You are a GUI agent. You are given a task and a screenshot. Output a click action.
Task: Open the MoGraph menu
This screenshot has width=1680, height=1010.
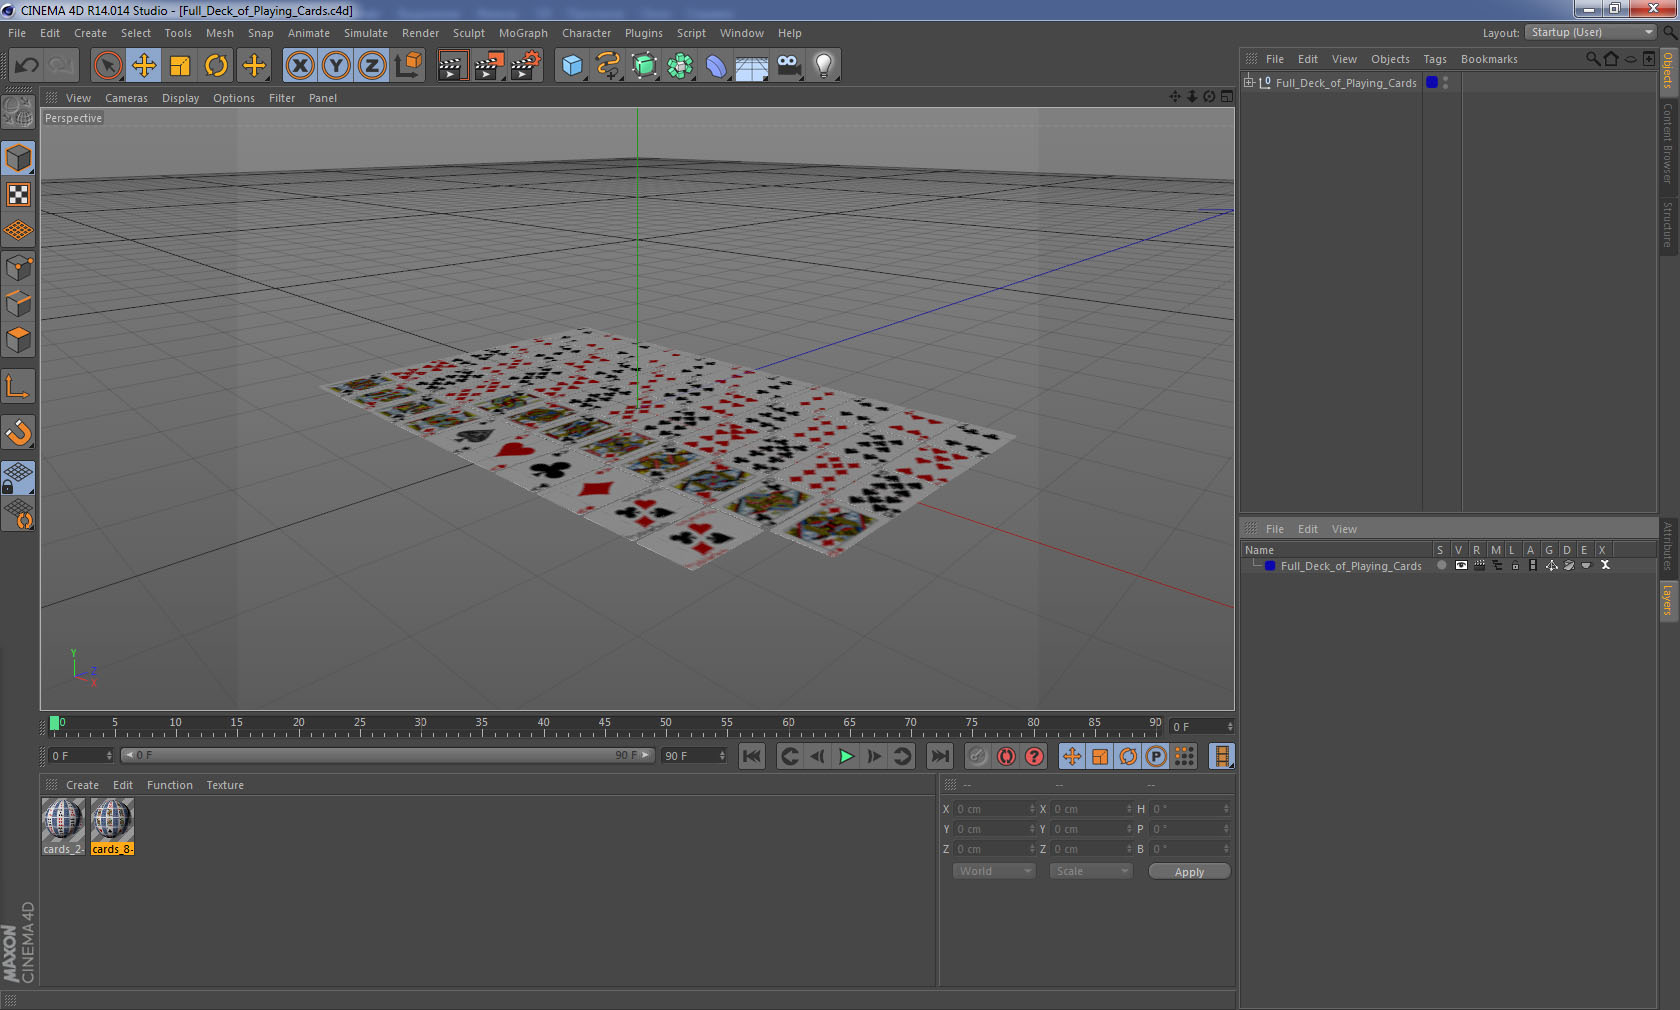[523, 33]
